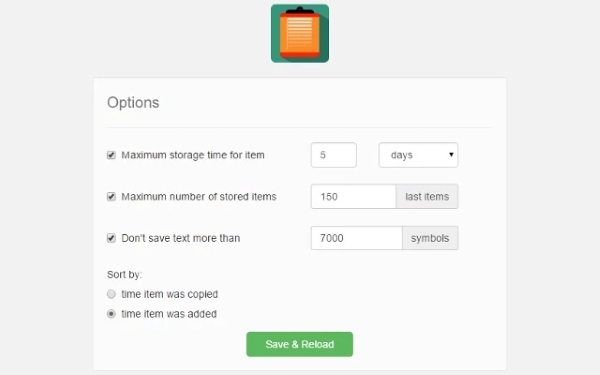Focus the storage time field showing 5
600x375 pixels.
334,155
